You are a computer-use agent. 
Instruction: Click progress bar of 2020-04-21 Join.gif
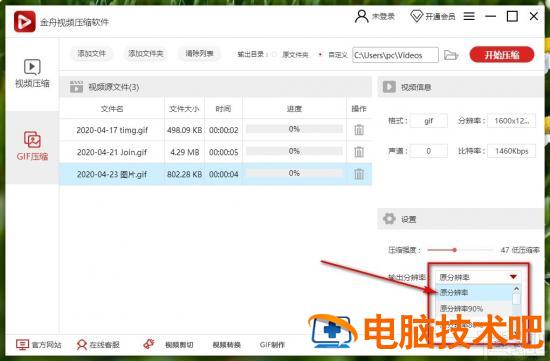click(x=294, y=151)
